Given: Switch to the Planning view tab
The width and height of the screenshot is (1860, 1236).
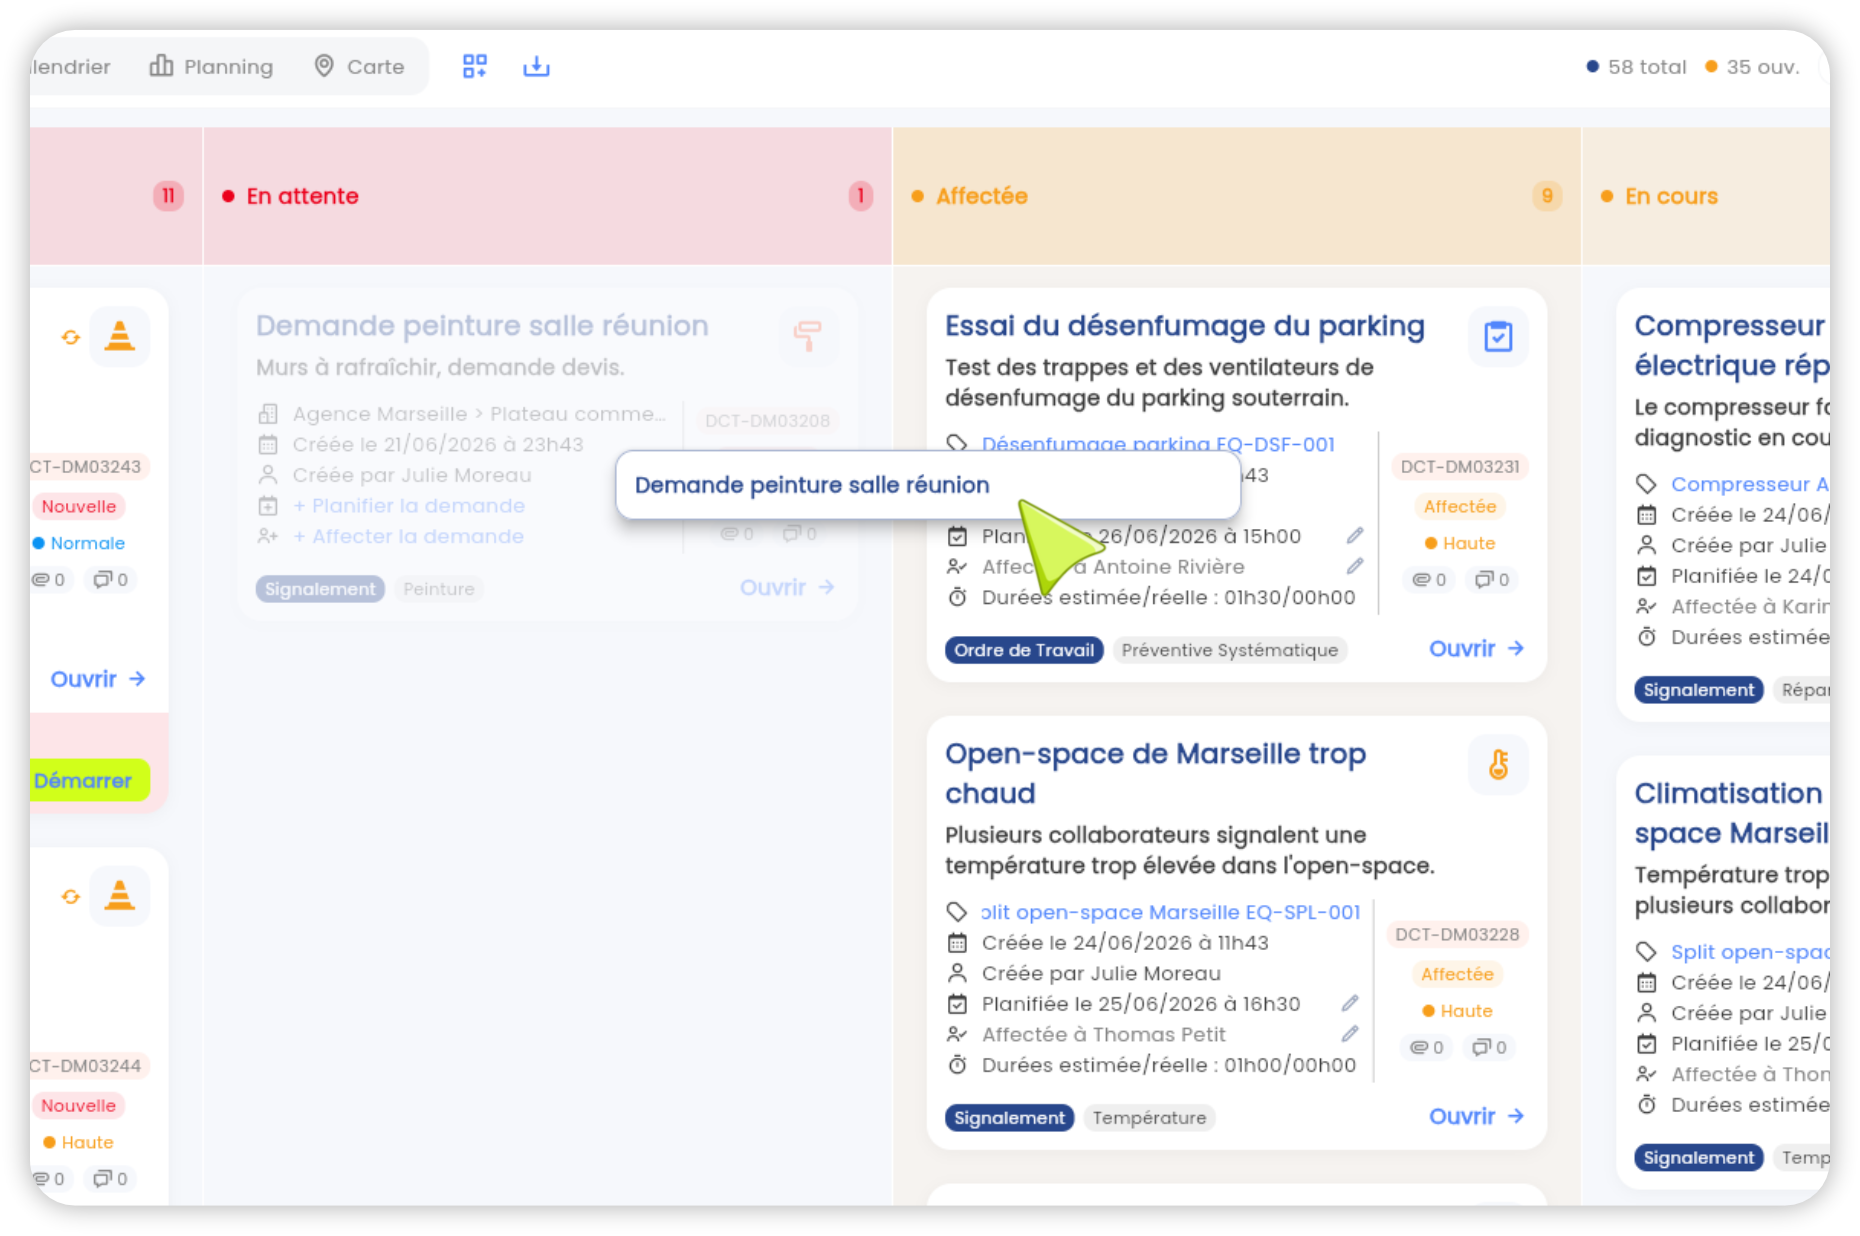Looking at the screenshot, I should point(211,66).
